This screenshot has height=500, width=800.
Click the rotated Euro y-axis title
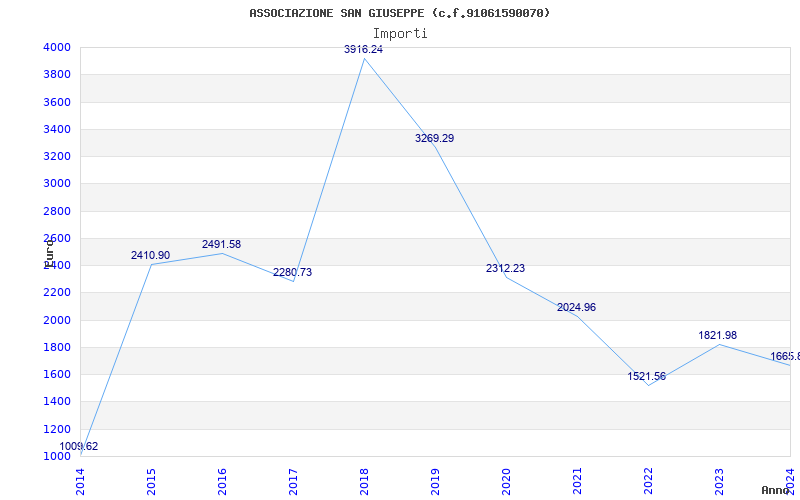click(49, 253)
